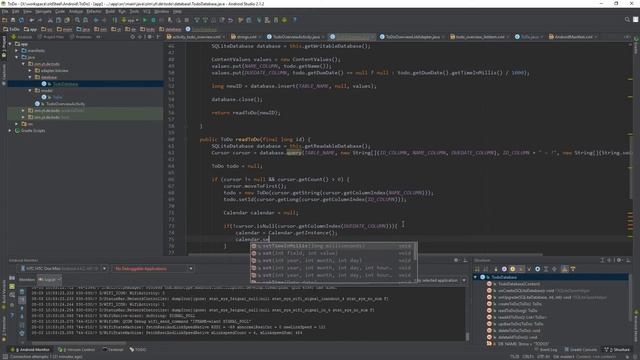This screenshot has width=640, height=360.
Task: Open the app run configuration dropdown
Action: [x=130, y=20]
